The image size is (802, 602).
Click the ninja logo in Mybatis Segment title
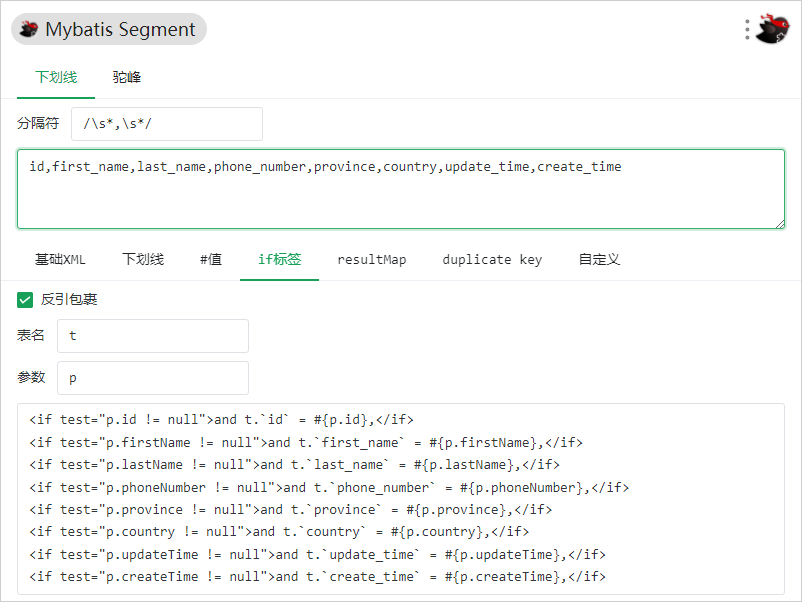(x=29, y=29)
